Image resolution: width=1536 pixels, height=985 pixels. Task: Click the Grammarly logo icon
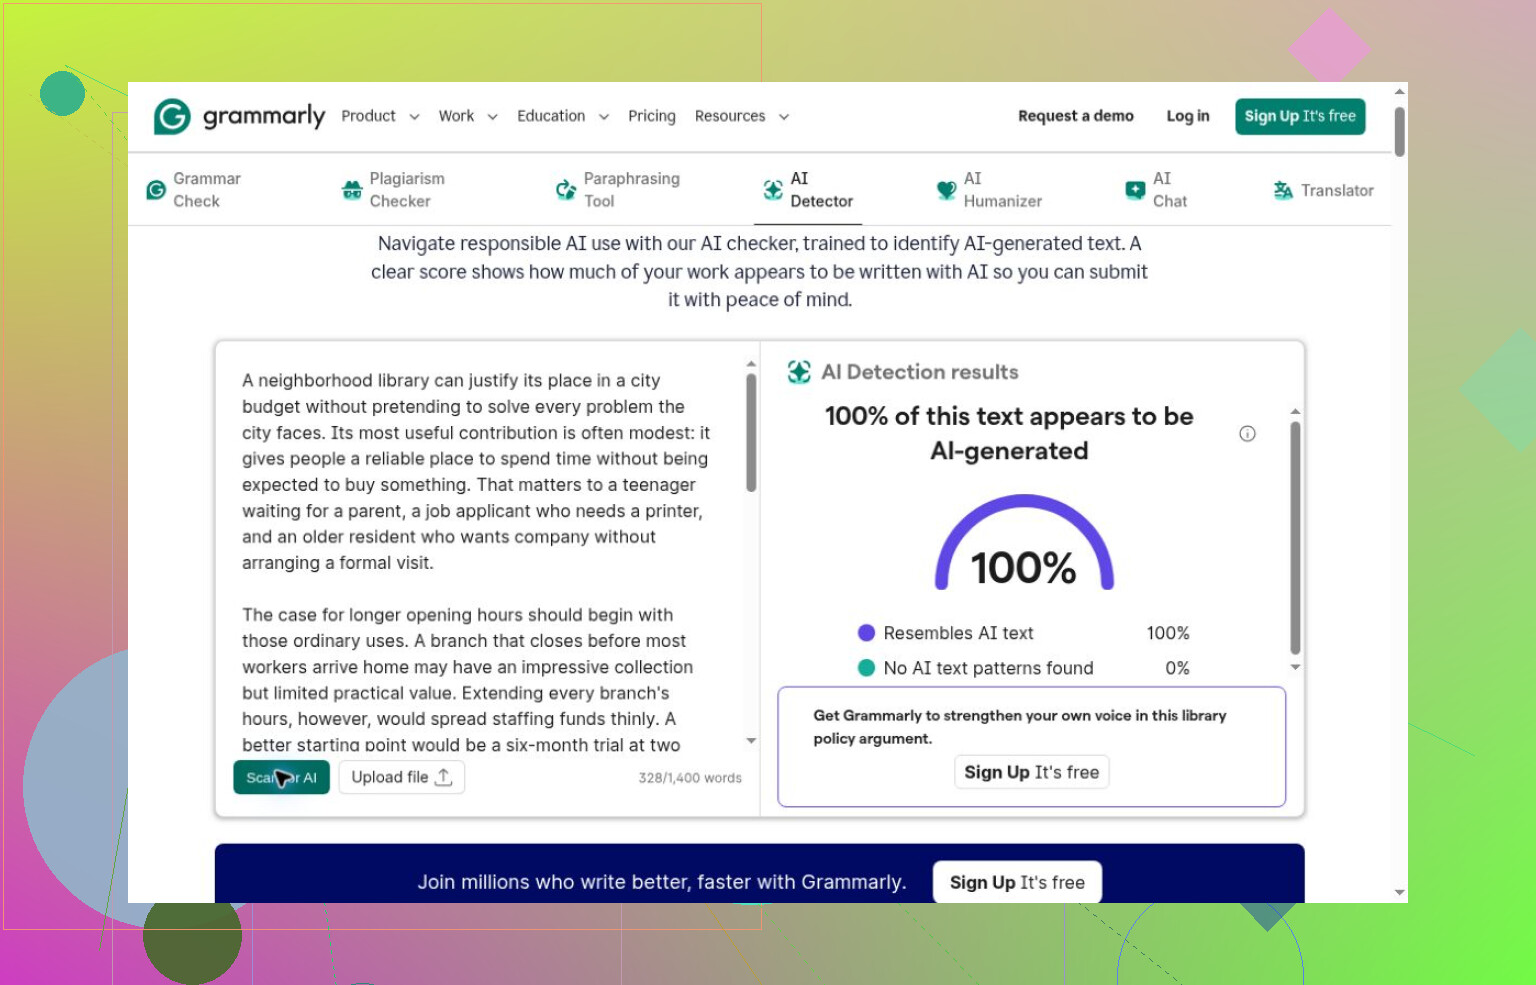click(x=172, y=116)
